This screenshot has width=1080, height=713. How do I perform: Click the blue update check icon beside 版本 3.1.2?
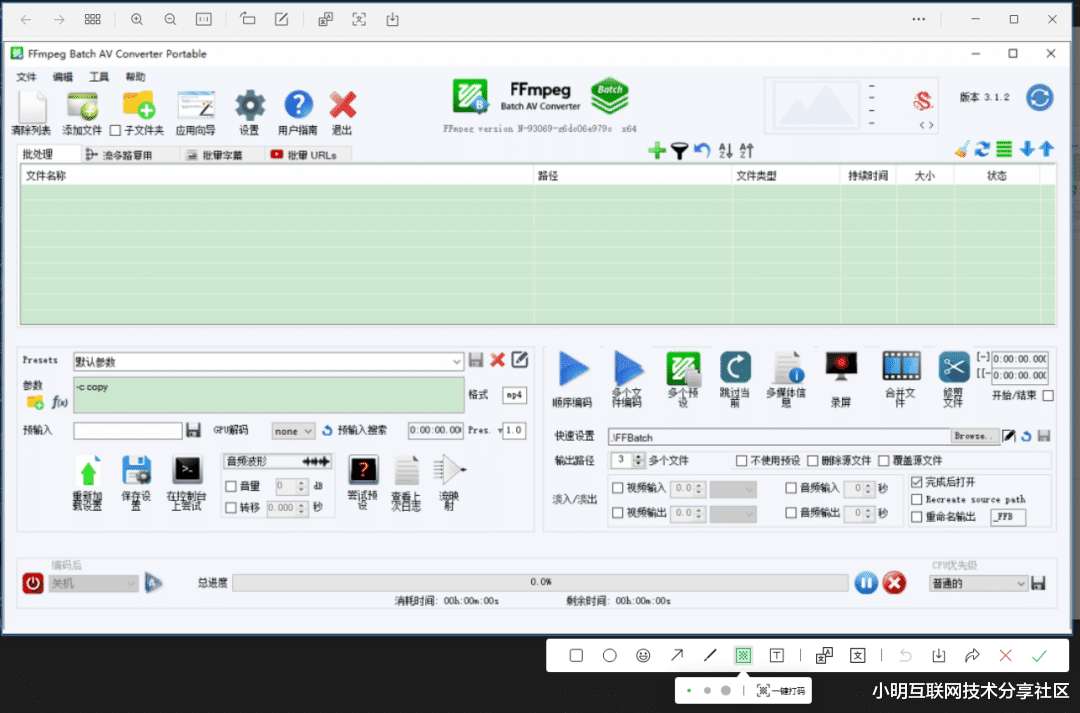pyautogui.click(x=1039, y=98)
